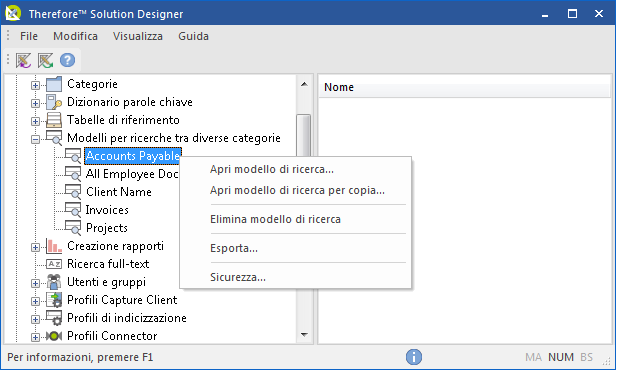This screenshot has width=617, height=371.
Task: Open the Visualizza menu
Action: click(x=138, y=36)
